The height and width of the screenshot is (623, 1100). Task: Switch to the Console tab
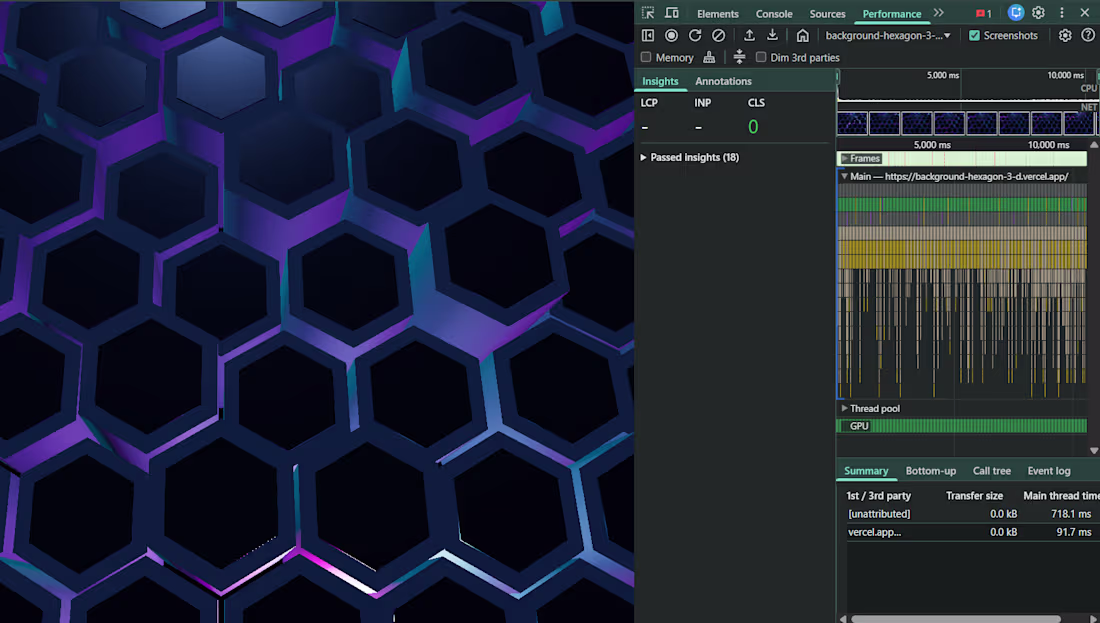pos(774,13)
